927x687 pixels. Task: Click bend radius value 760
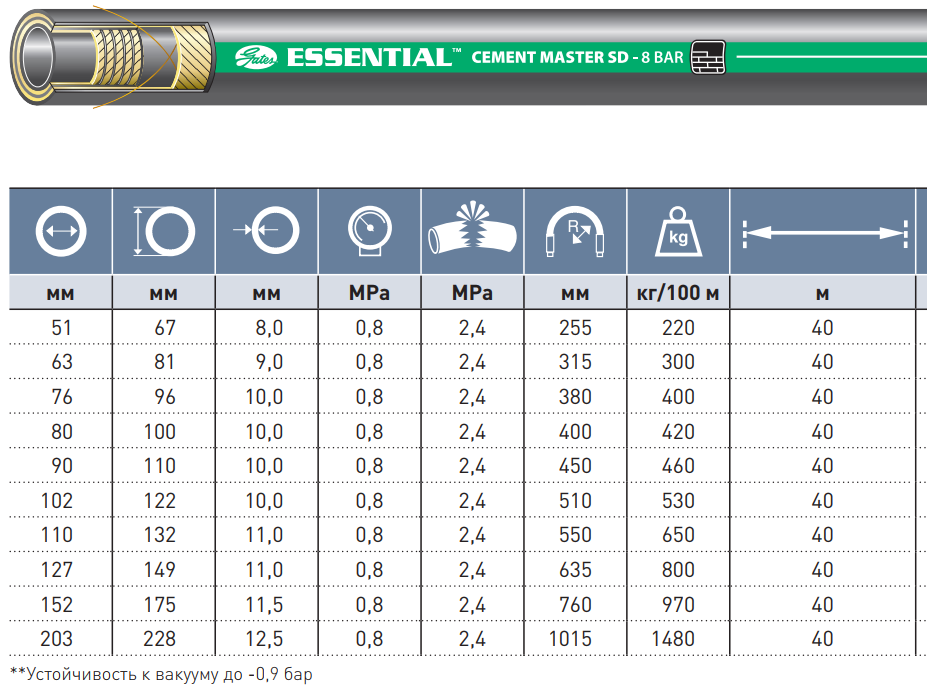pos(575,605)
